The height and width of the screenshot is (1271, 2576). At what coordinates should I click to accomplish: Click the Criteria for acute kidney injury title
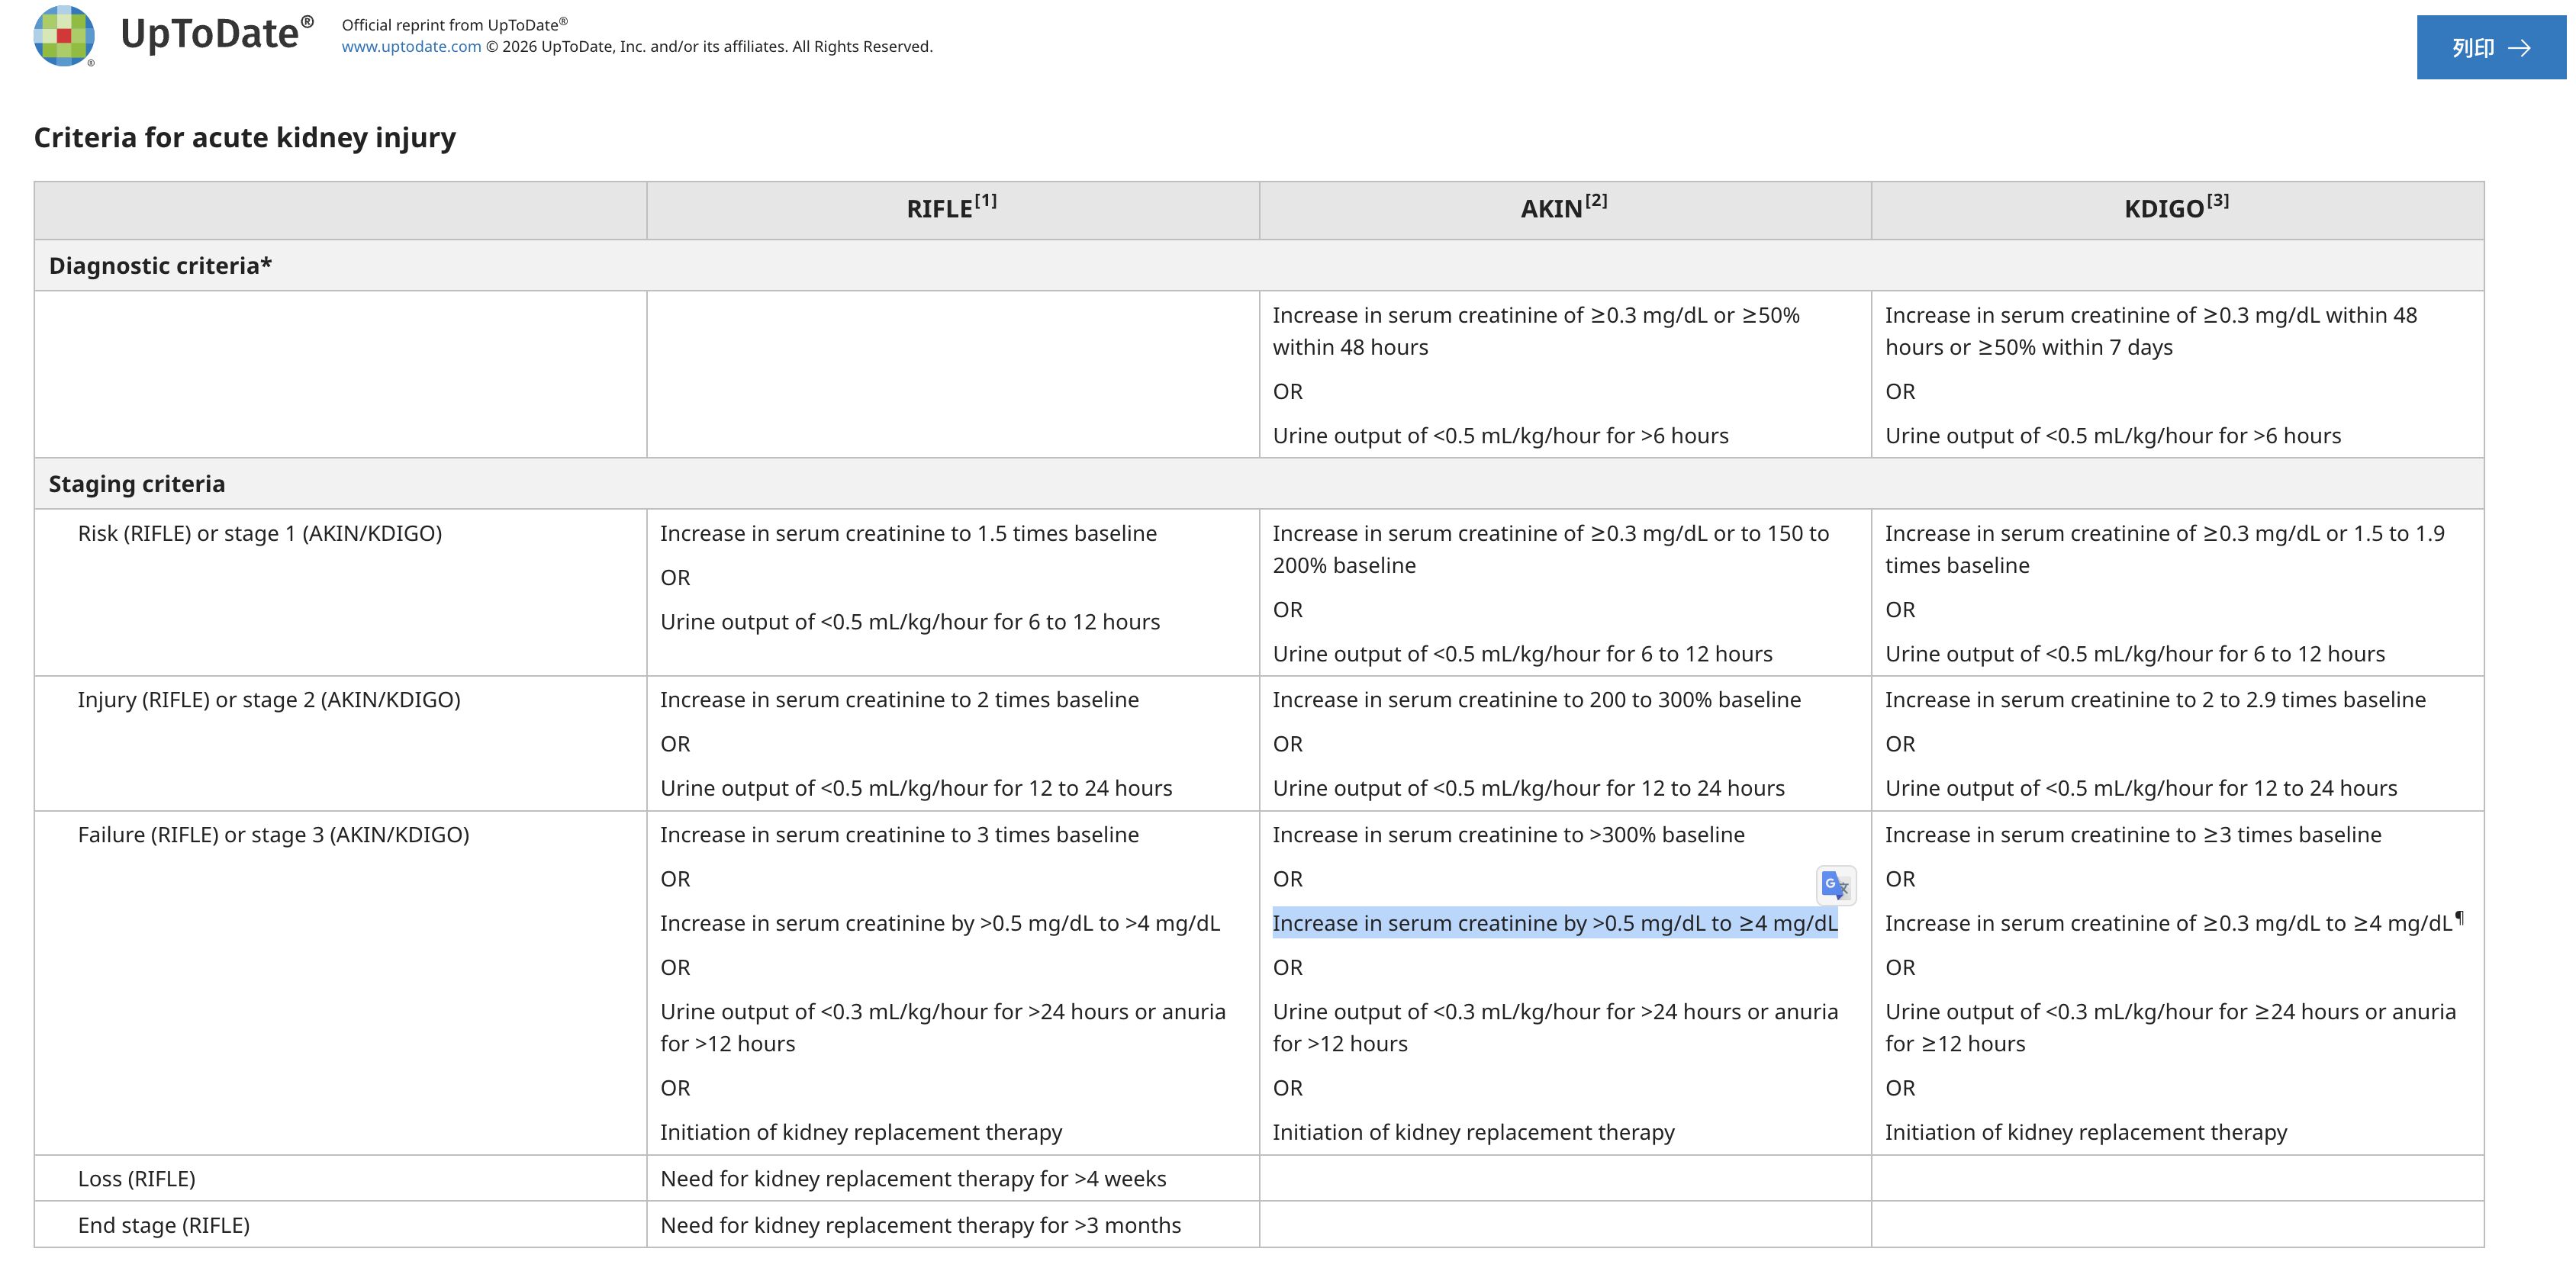[x=245, y=137]
